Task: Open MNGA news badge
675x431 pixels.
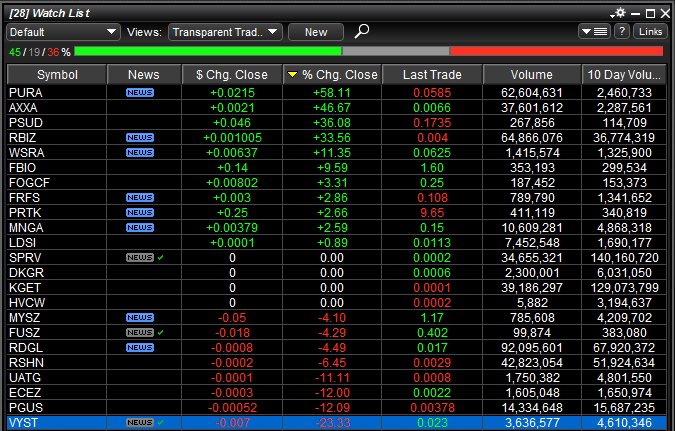Action: click(140, 227)
